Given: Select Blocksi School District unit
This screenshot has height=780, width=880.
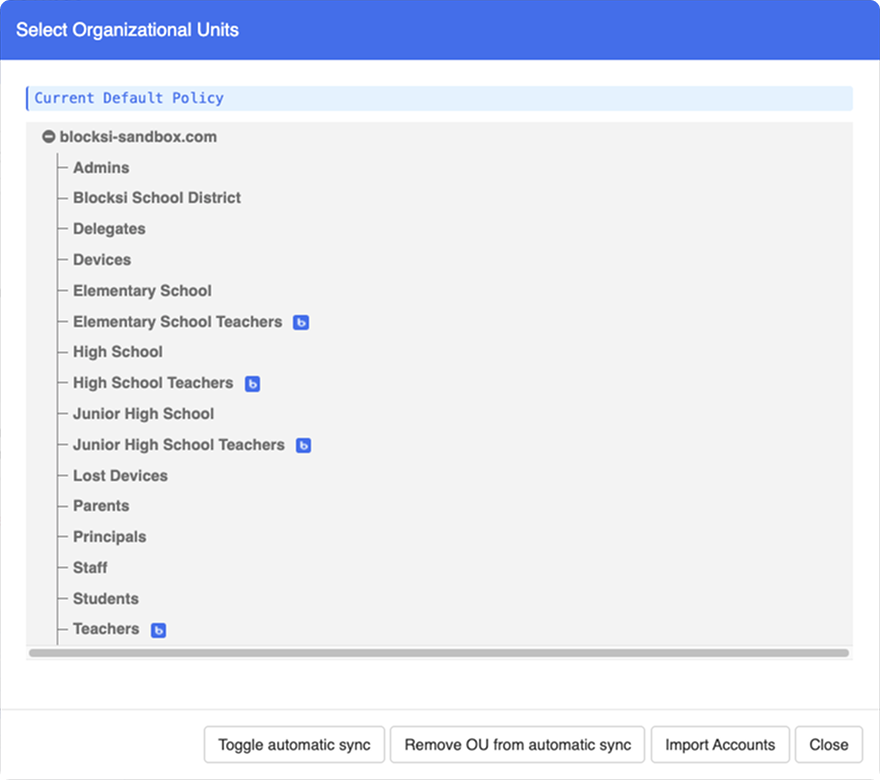Looking at the screenshot, I should tap(157, 198).
